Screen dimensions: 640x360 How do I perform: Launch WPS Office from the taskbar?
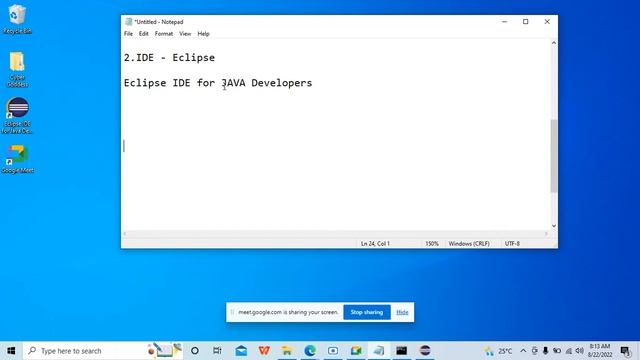pos(264,351)
